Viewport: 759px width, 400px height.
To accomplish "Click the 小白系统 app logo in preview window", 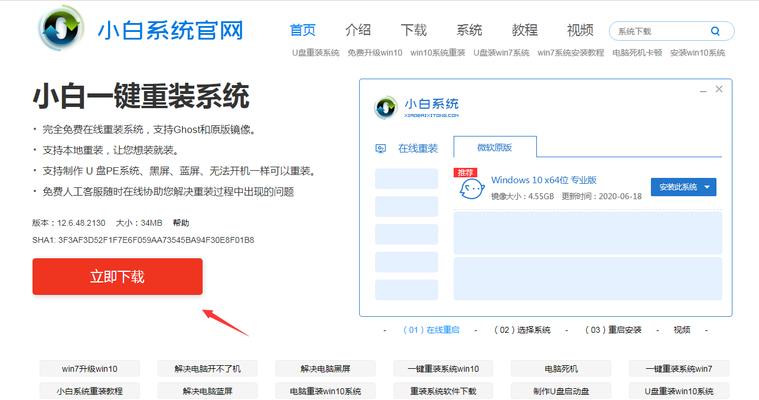I will tap(386, 108).
